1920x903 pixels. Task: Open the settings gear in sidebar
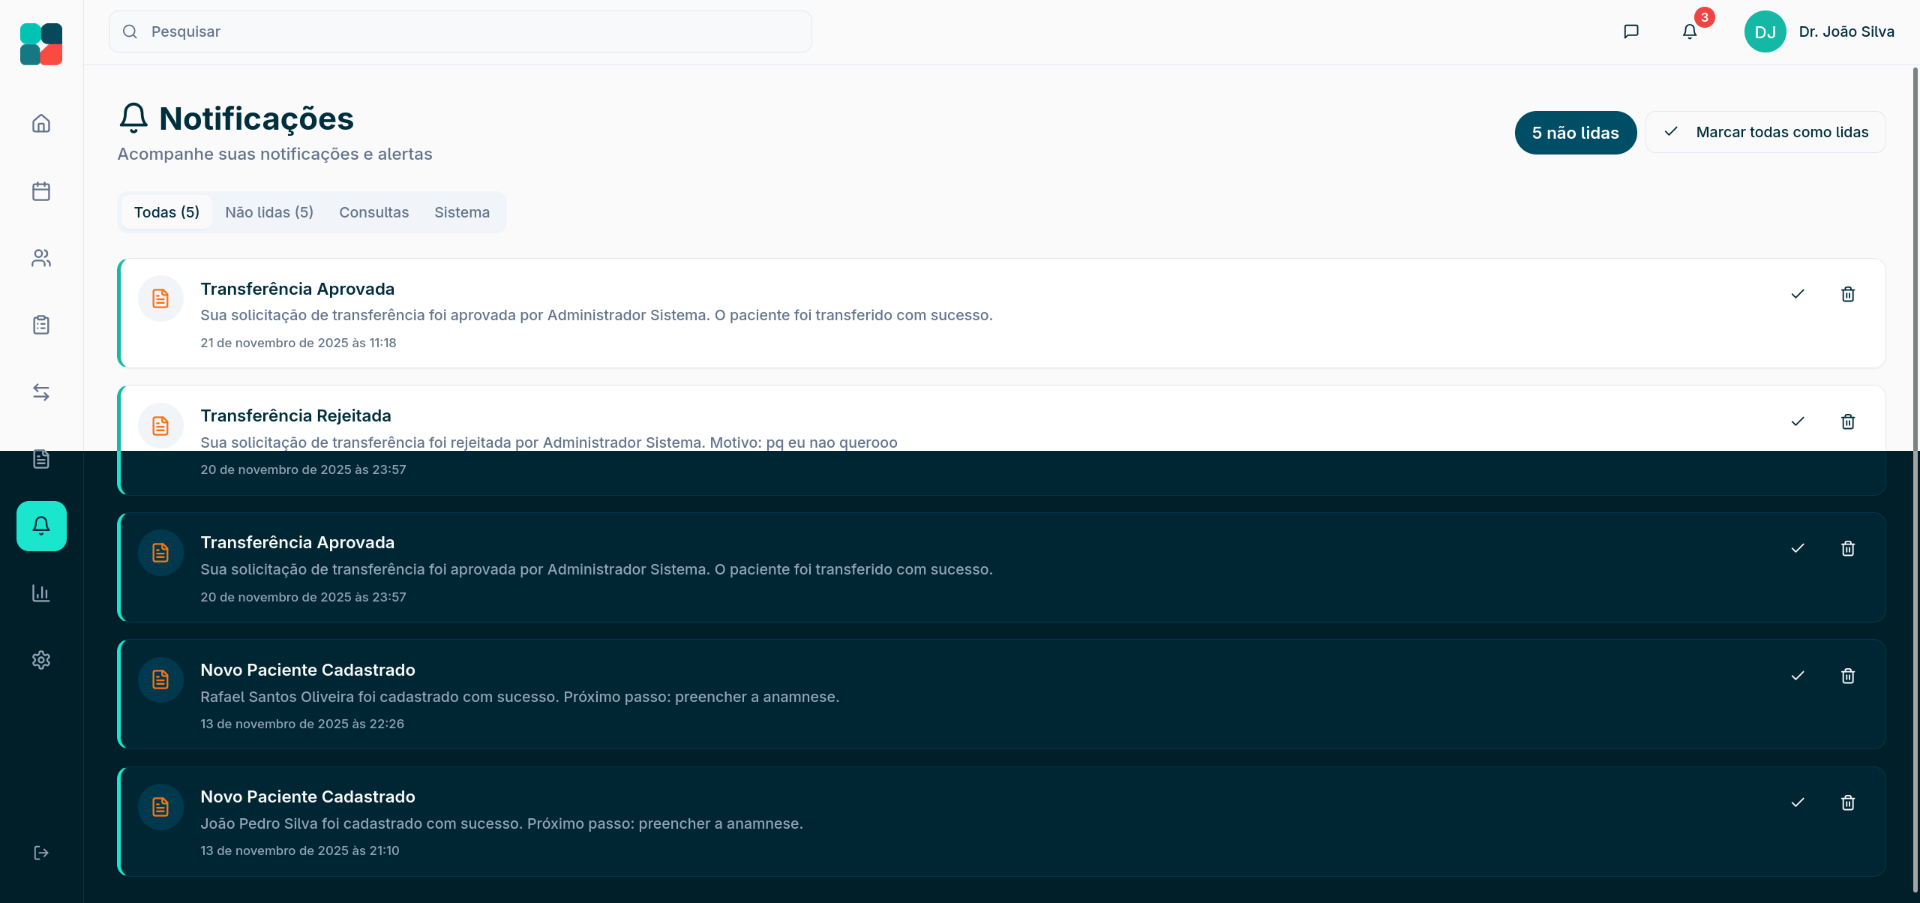pos(41,660)
